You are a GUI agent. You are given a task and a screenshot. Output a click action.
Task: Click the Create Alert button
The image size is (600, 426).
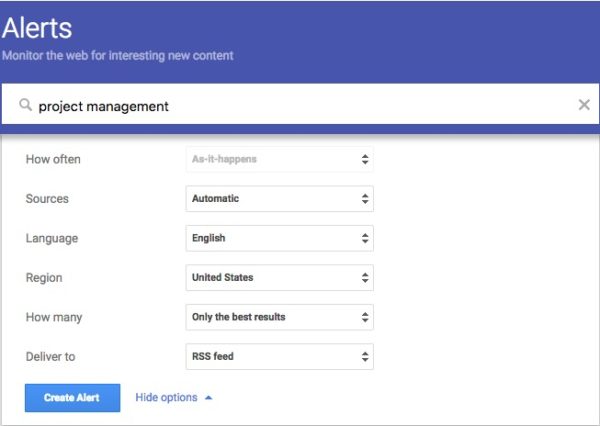click(x=72, y=398)
